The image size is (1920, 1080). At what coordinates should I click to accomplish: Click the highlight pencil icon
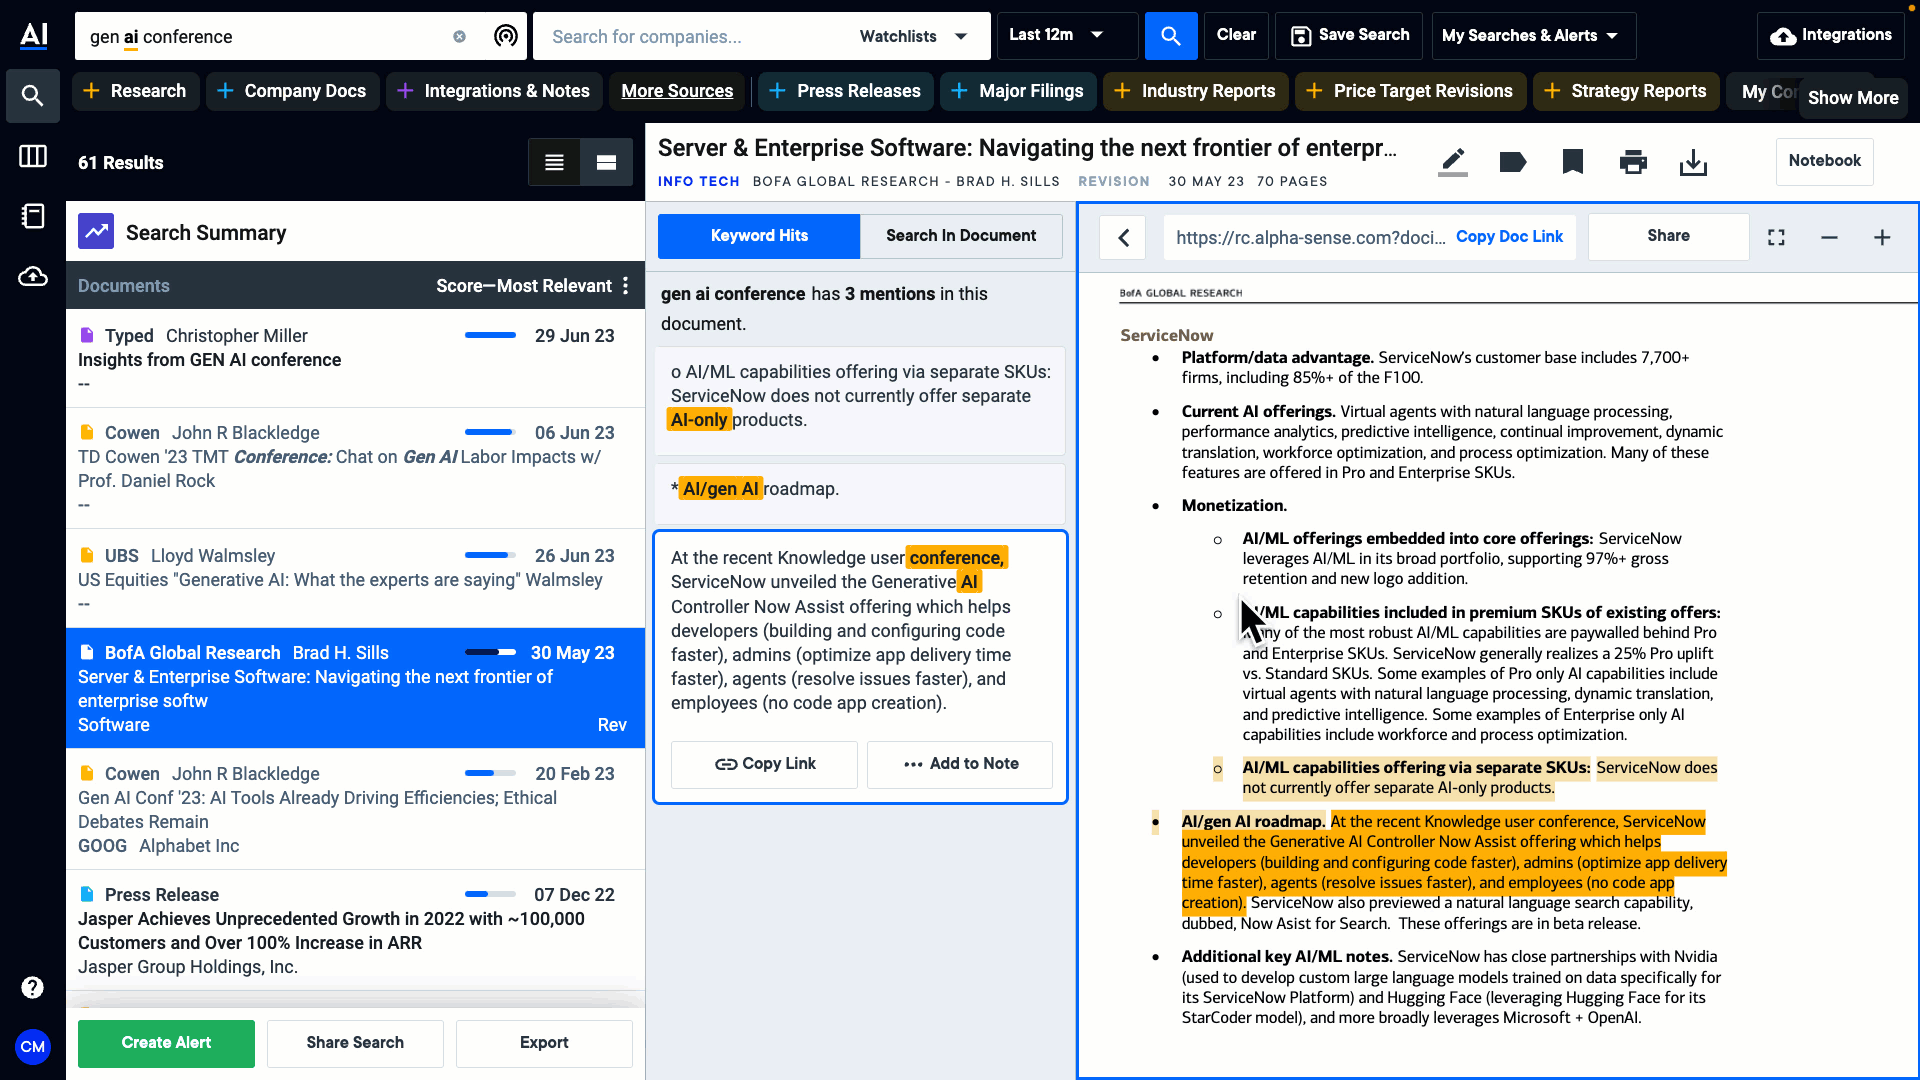coord(1453,161)
